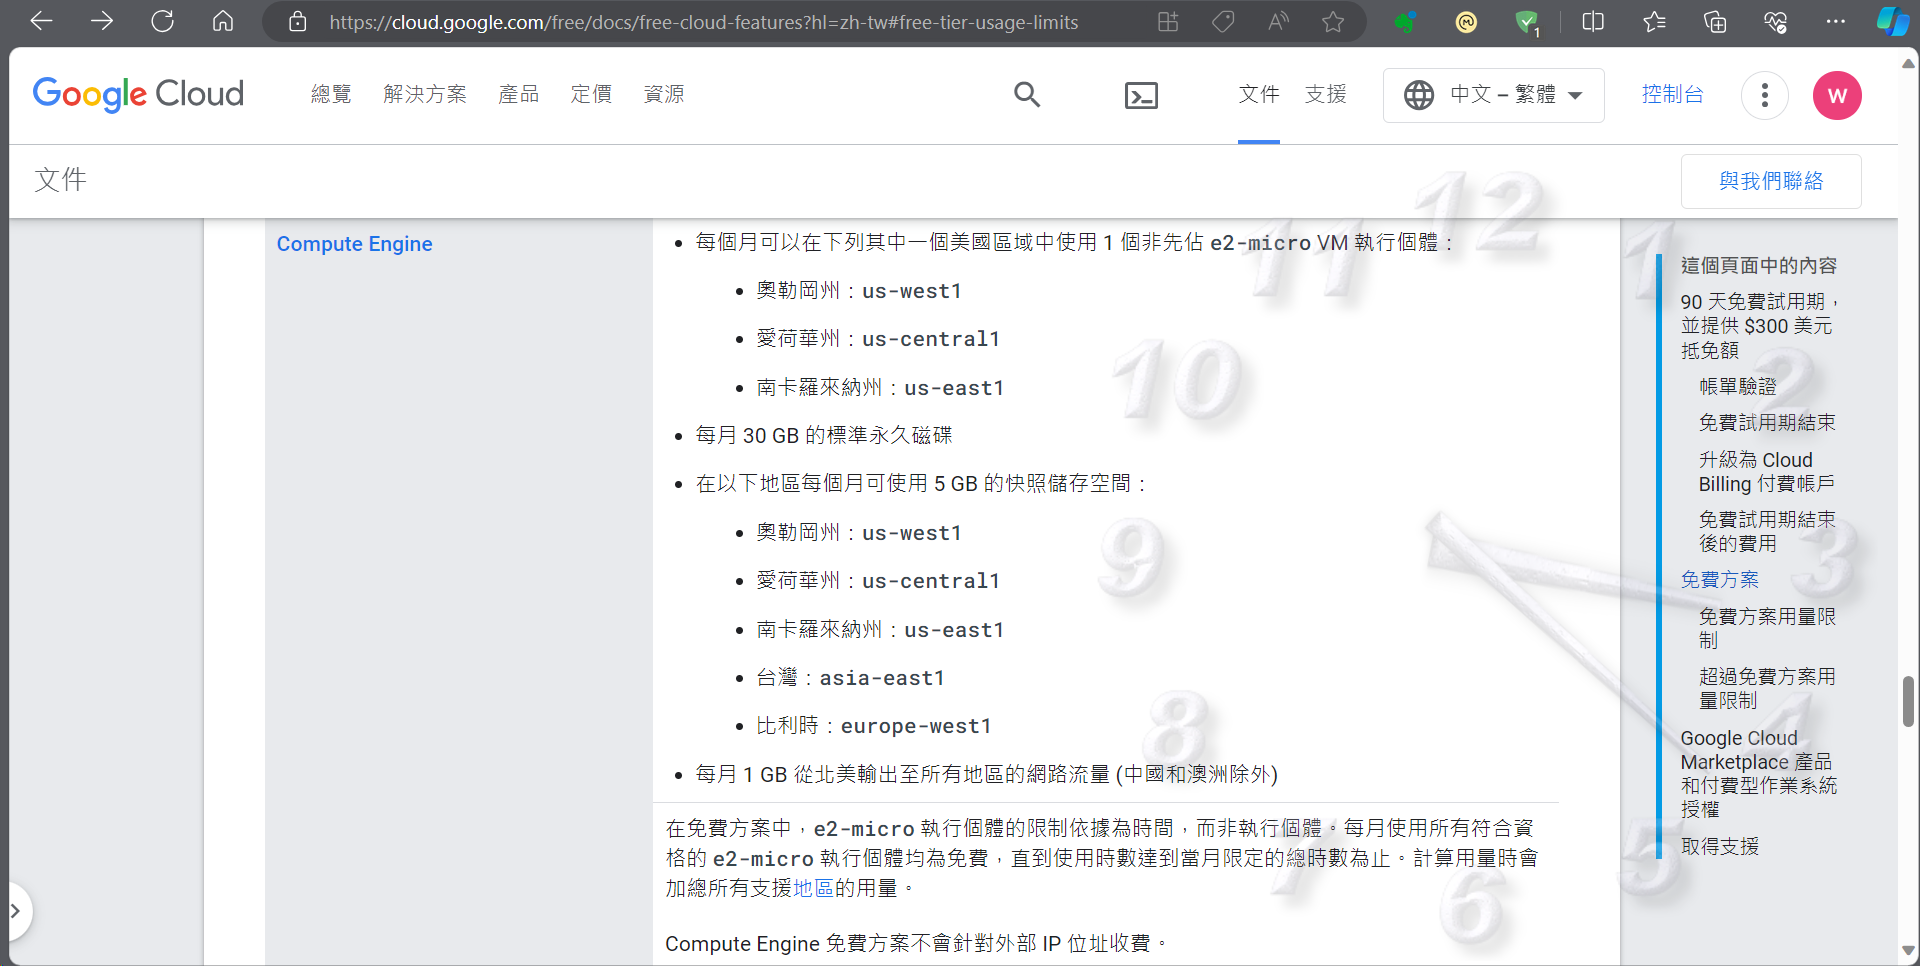
Task: Go back using the browser back arrow
Action: pyautogui.click(x=41, y=21)
